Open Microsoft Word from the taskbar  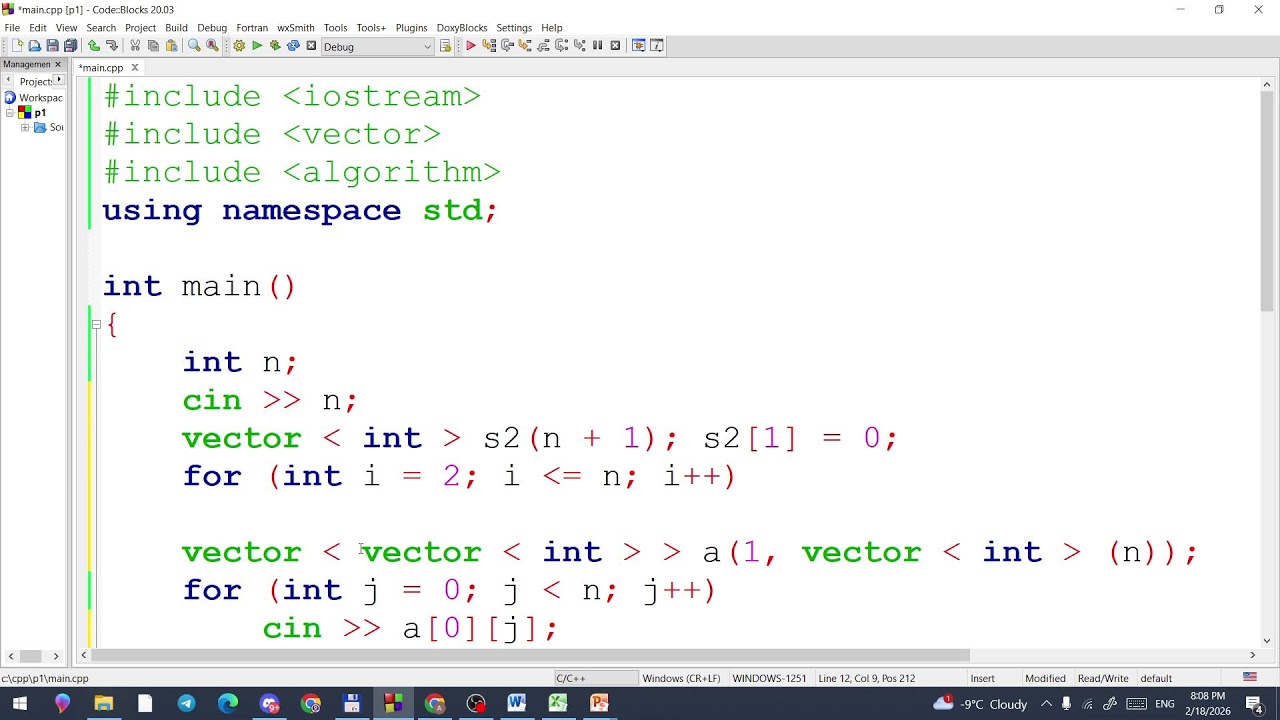point(516,704)
